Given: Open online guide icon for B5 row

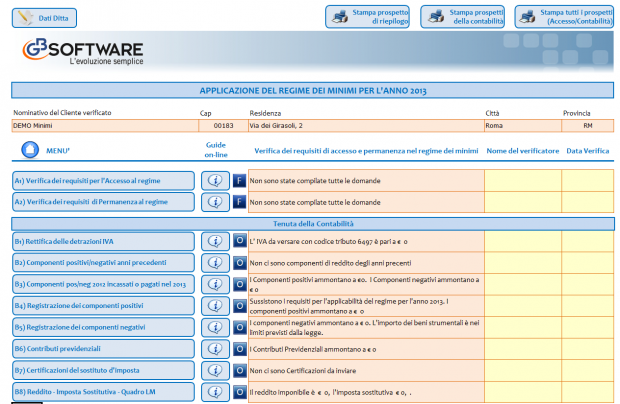Looking at the screenshot, I should (215, 327).
